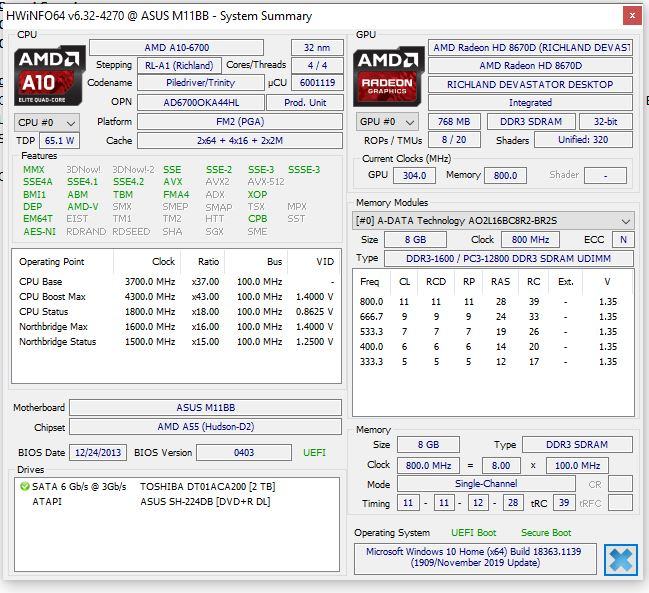
Task: Click the RICHLAND DEVASTATOR DESKTOP field
Action: (x=530, y=84)
